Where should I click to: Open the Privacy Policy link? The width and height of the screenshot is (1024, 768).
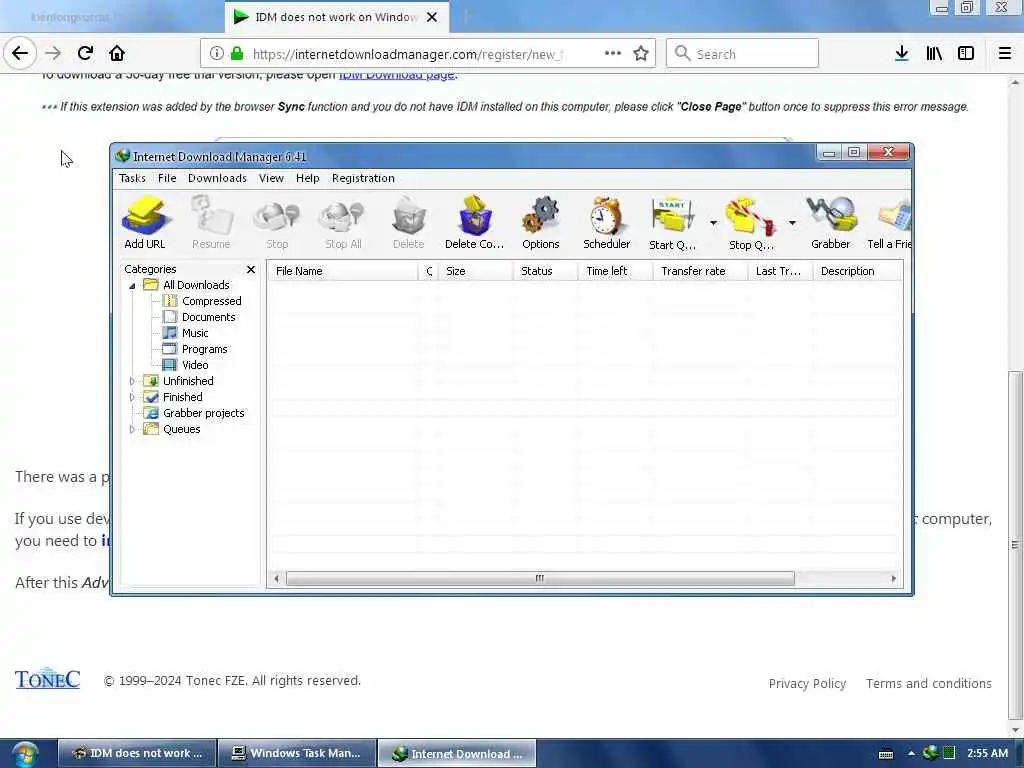tap(807, 684)
